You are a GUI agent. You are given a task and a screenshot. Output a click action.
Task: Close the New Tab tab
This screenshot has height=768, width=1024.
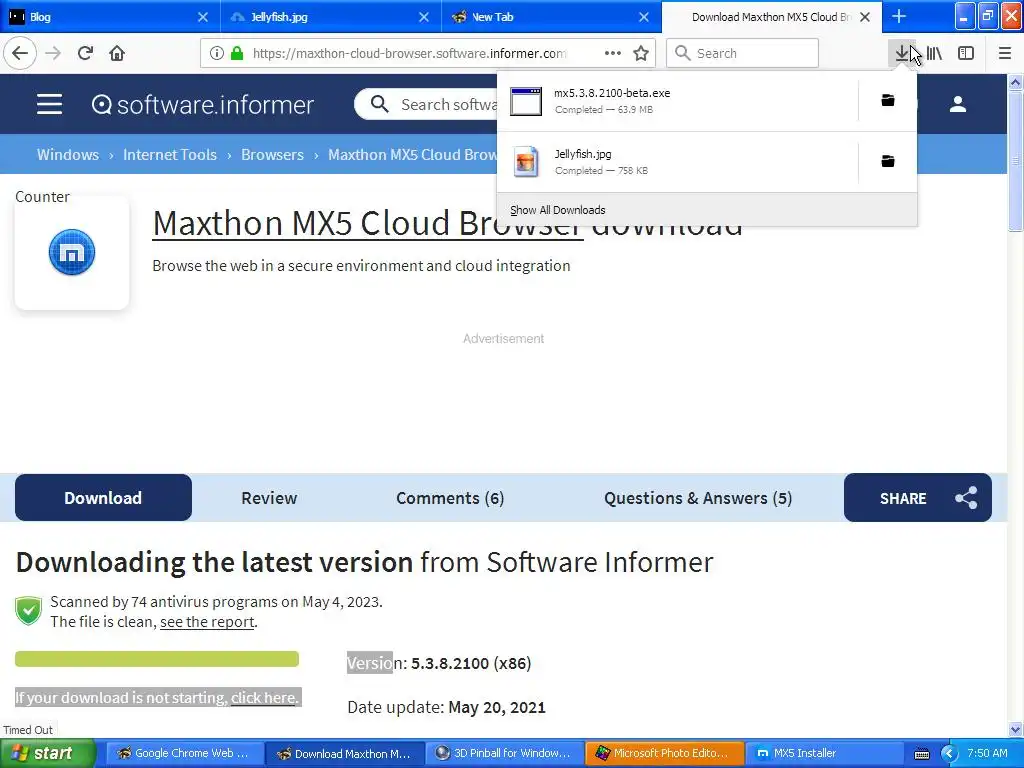click(x=644, y=17)
